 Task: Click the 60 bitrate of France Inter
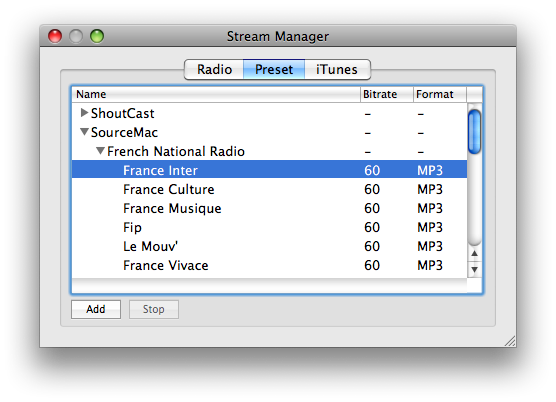pos(372,171)
